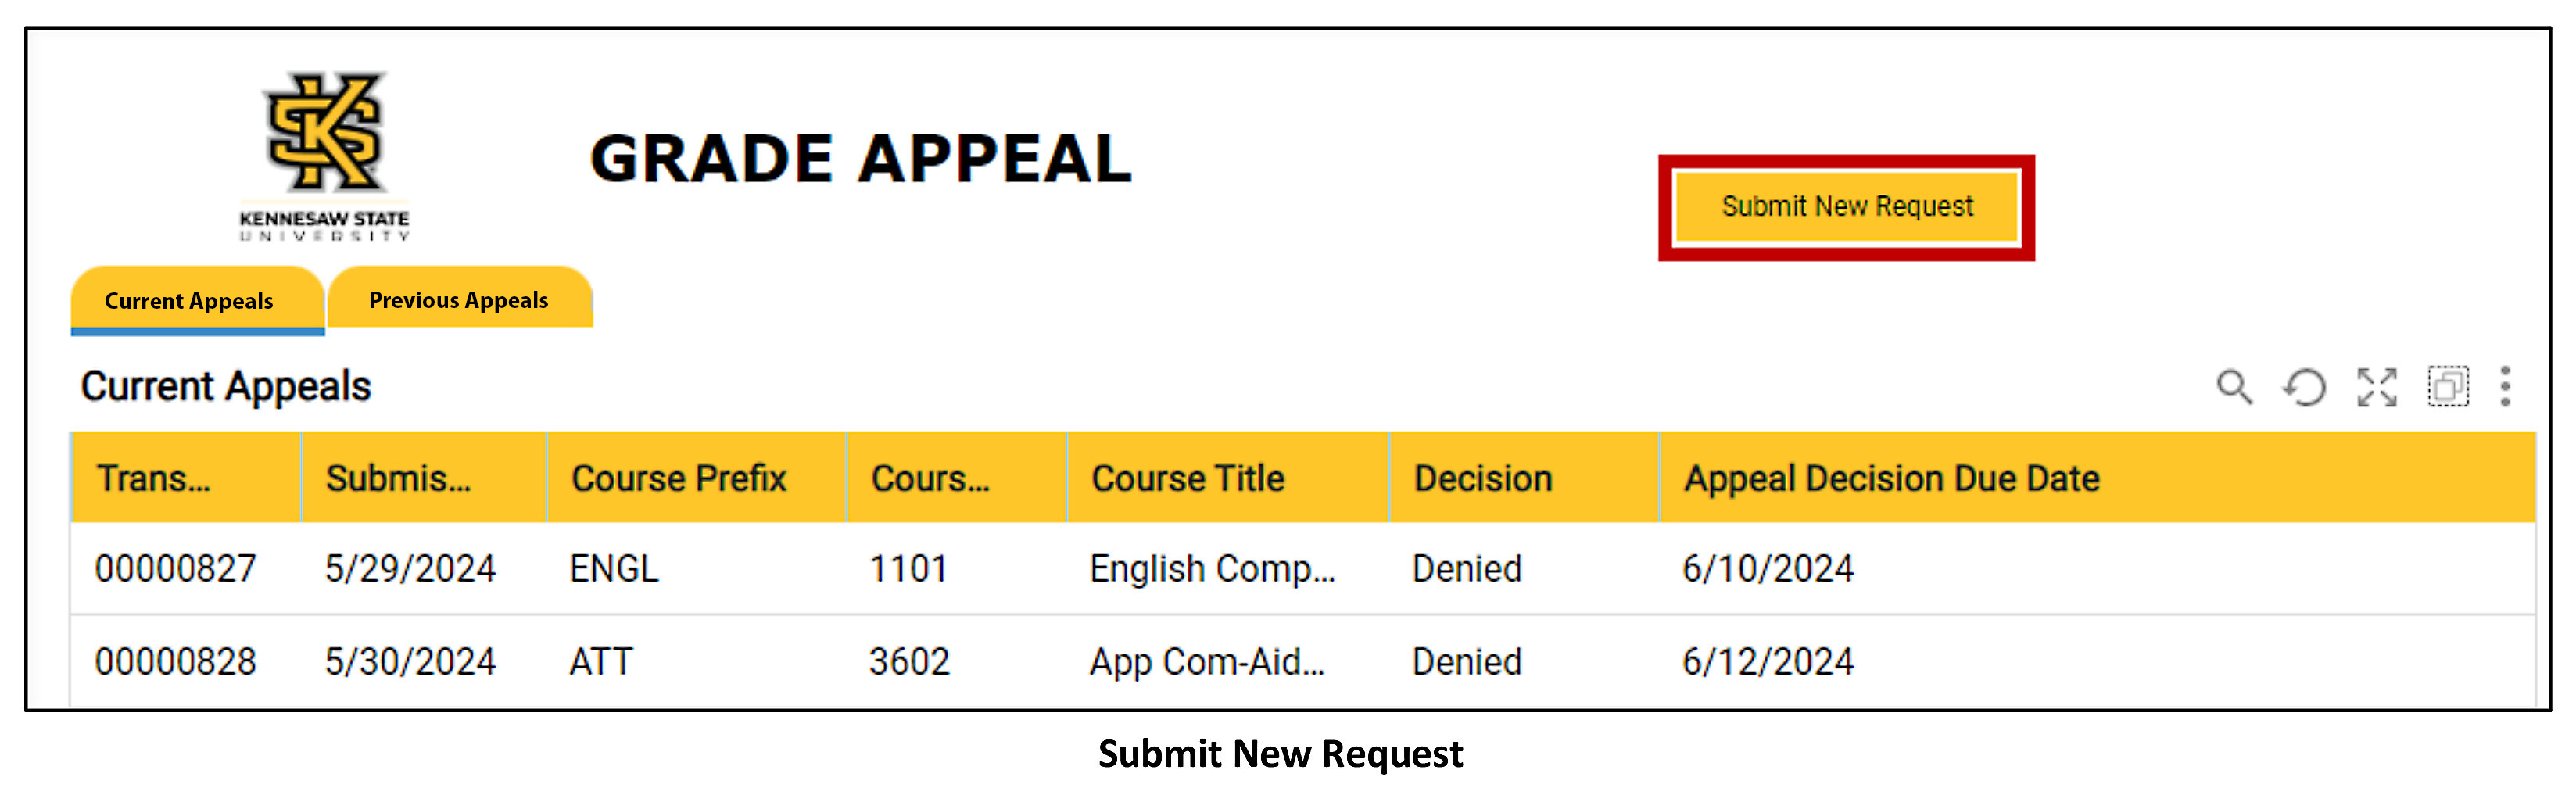This screenshot has height=795, width=2576.
Task: Expand table to full screen
Action: tap(2377, 387)
